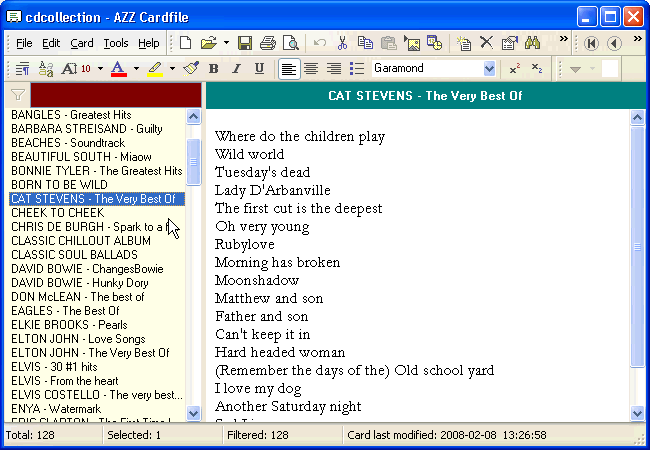Click the card text scroll down arrow
The width and height of the screenshot is (650, 450).
coord(637,413)
